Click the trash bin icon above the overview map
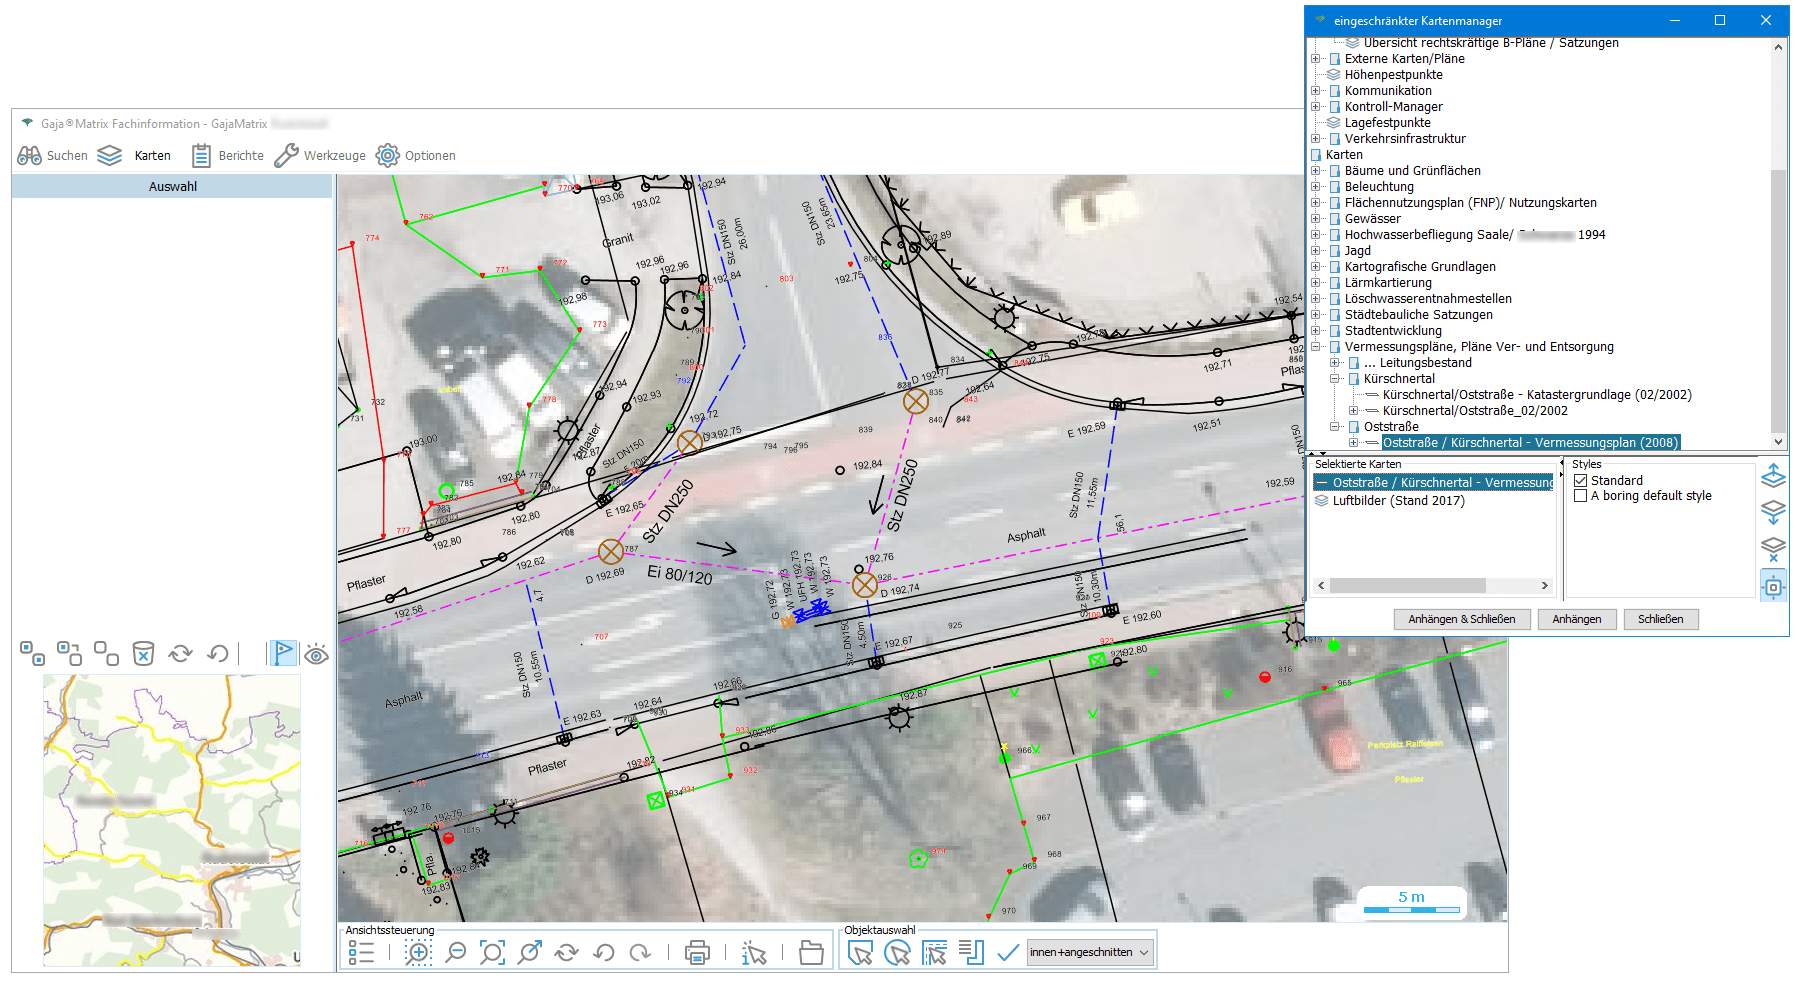Screen dimensions: 1795x981 pyautogui.click(x=143, y=654)
